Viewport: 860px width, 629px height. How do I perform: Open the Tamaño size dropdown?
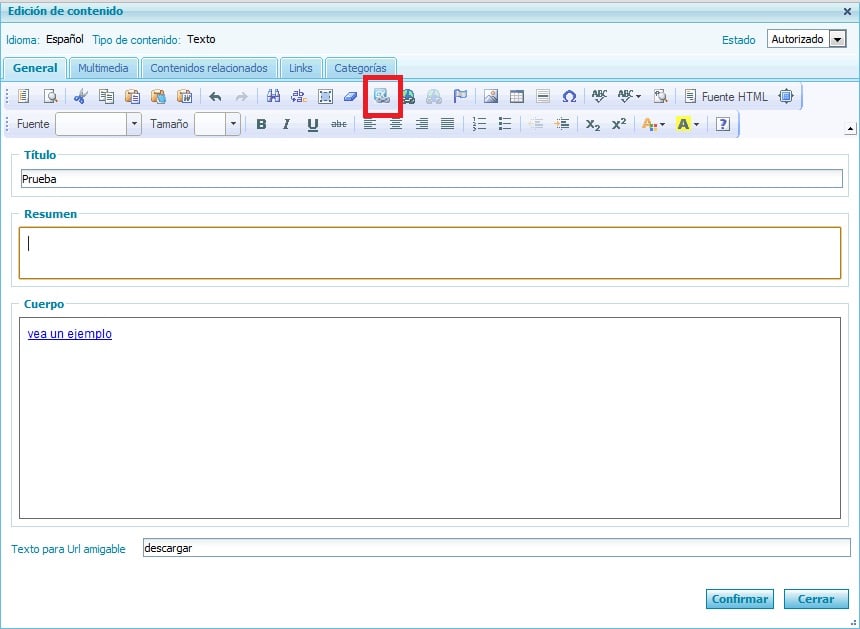(x=233, y=124)
